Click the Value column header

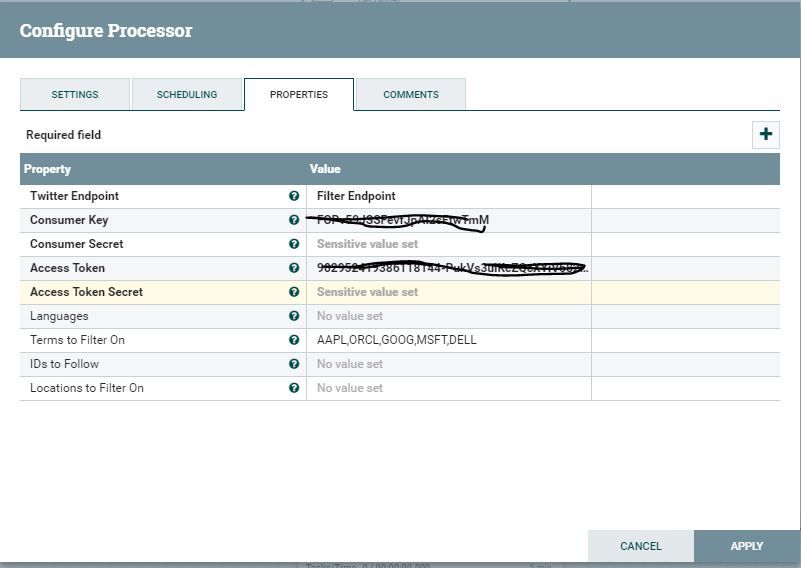(x=325, y=169)
